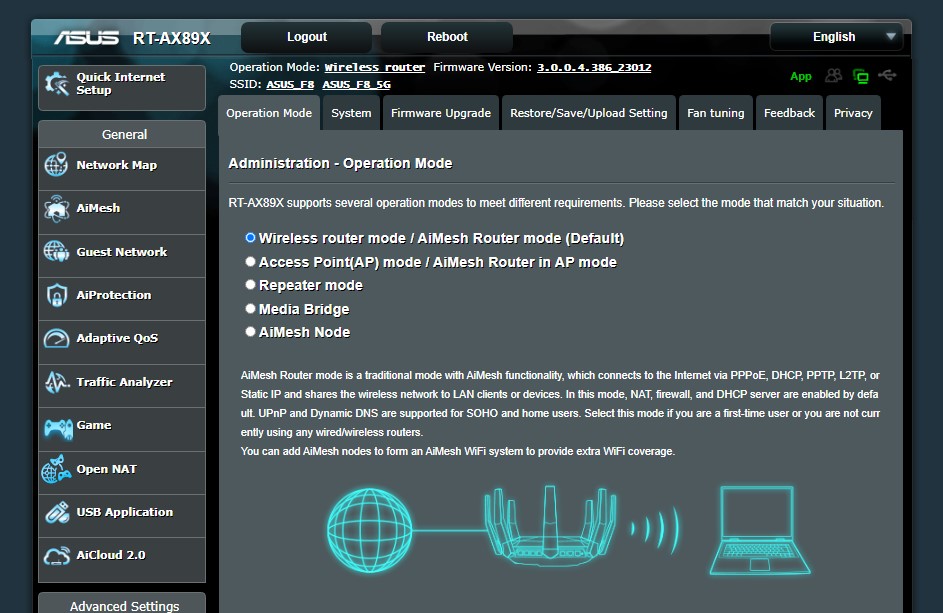Select Access Point(AP) mode radio button

pyautogui.click(x=250, y=262)
